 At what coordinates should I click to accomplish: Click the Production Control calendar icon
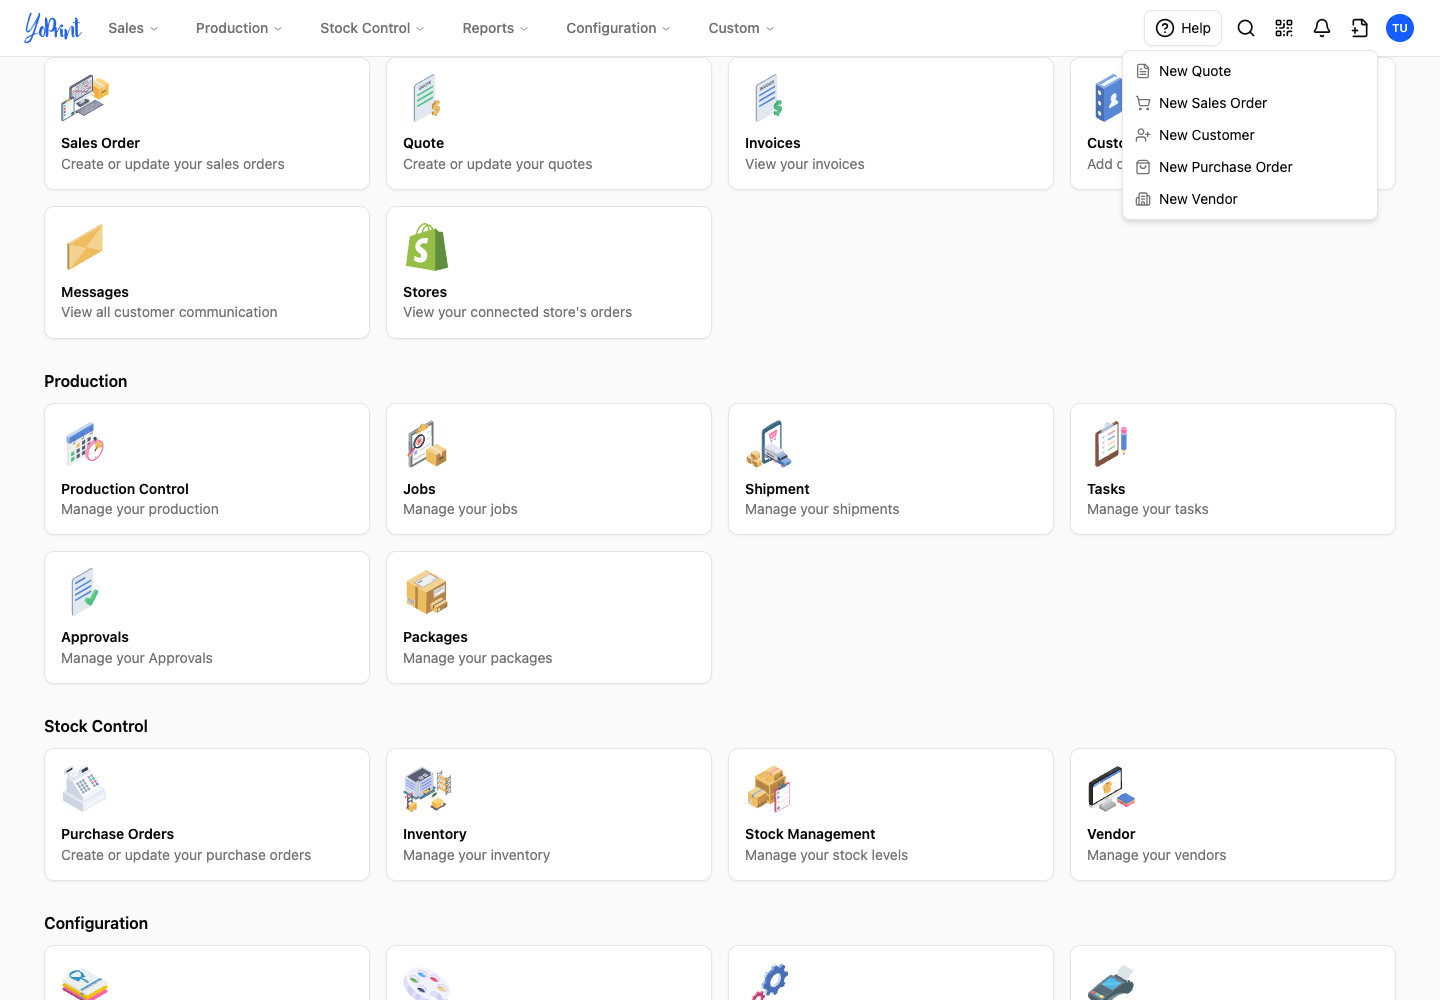(x=85, y=444)
